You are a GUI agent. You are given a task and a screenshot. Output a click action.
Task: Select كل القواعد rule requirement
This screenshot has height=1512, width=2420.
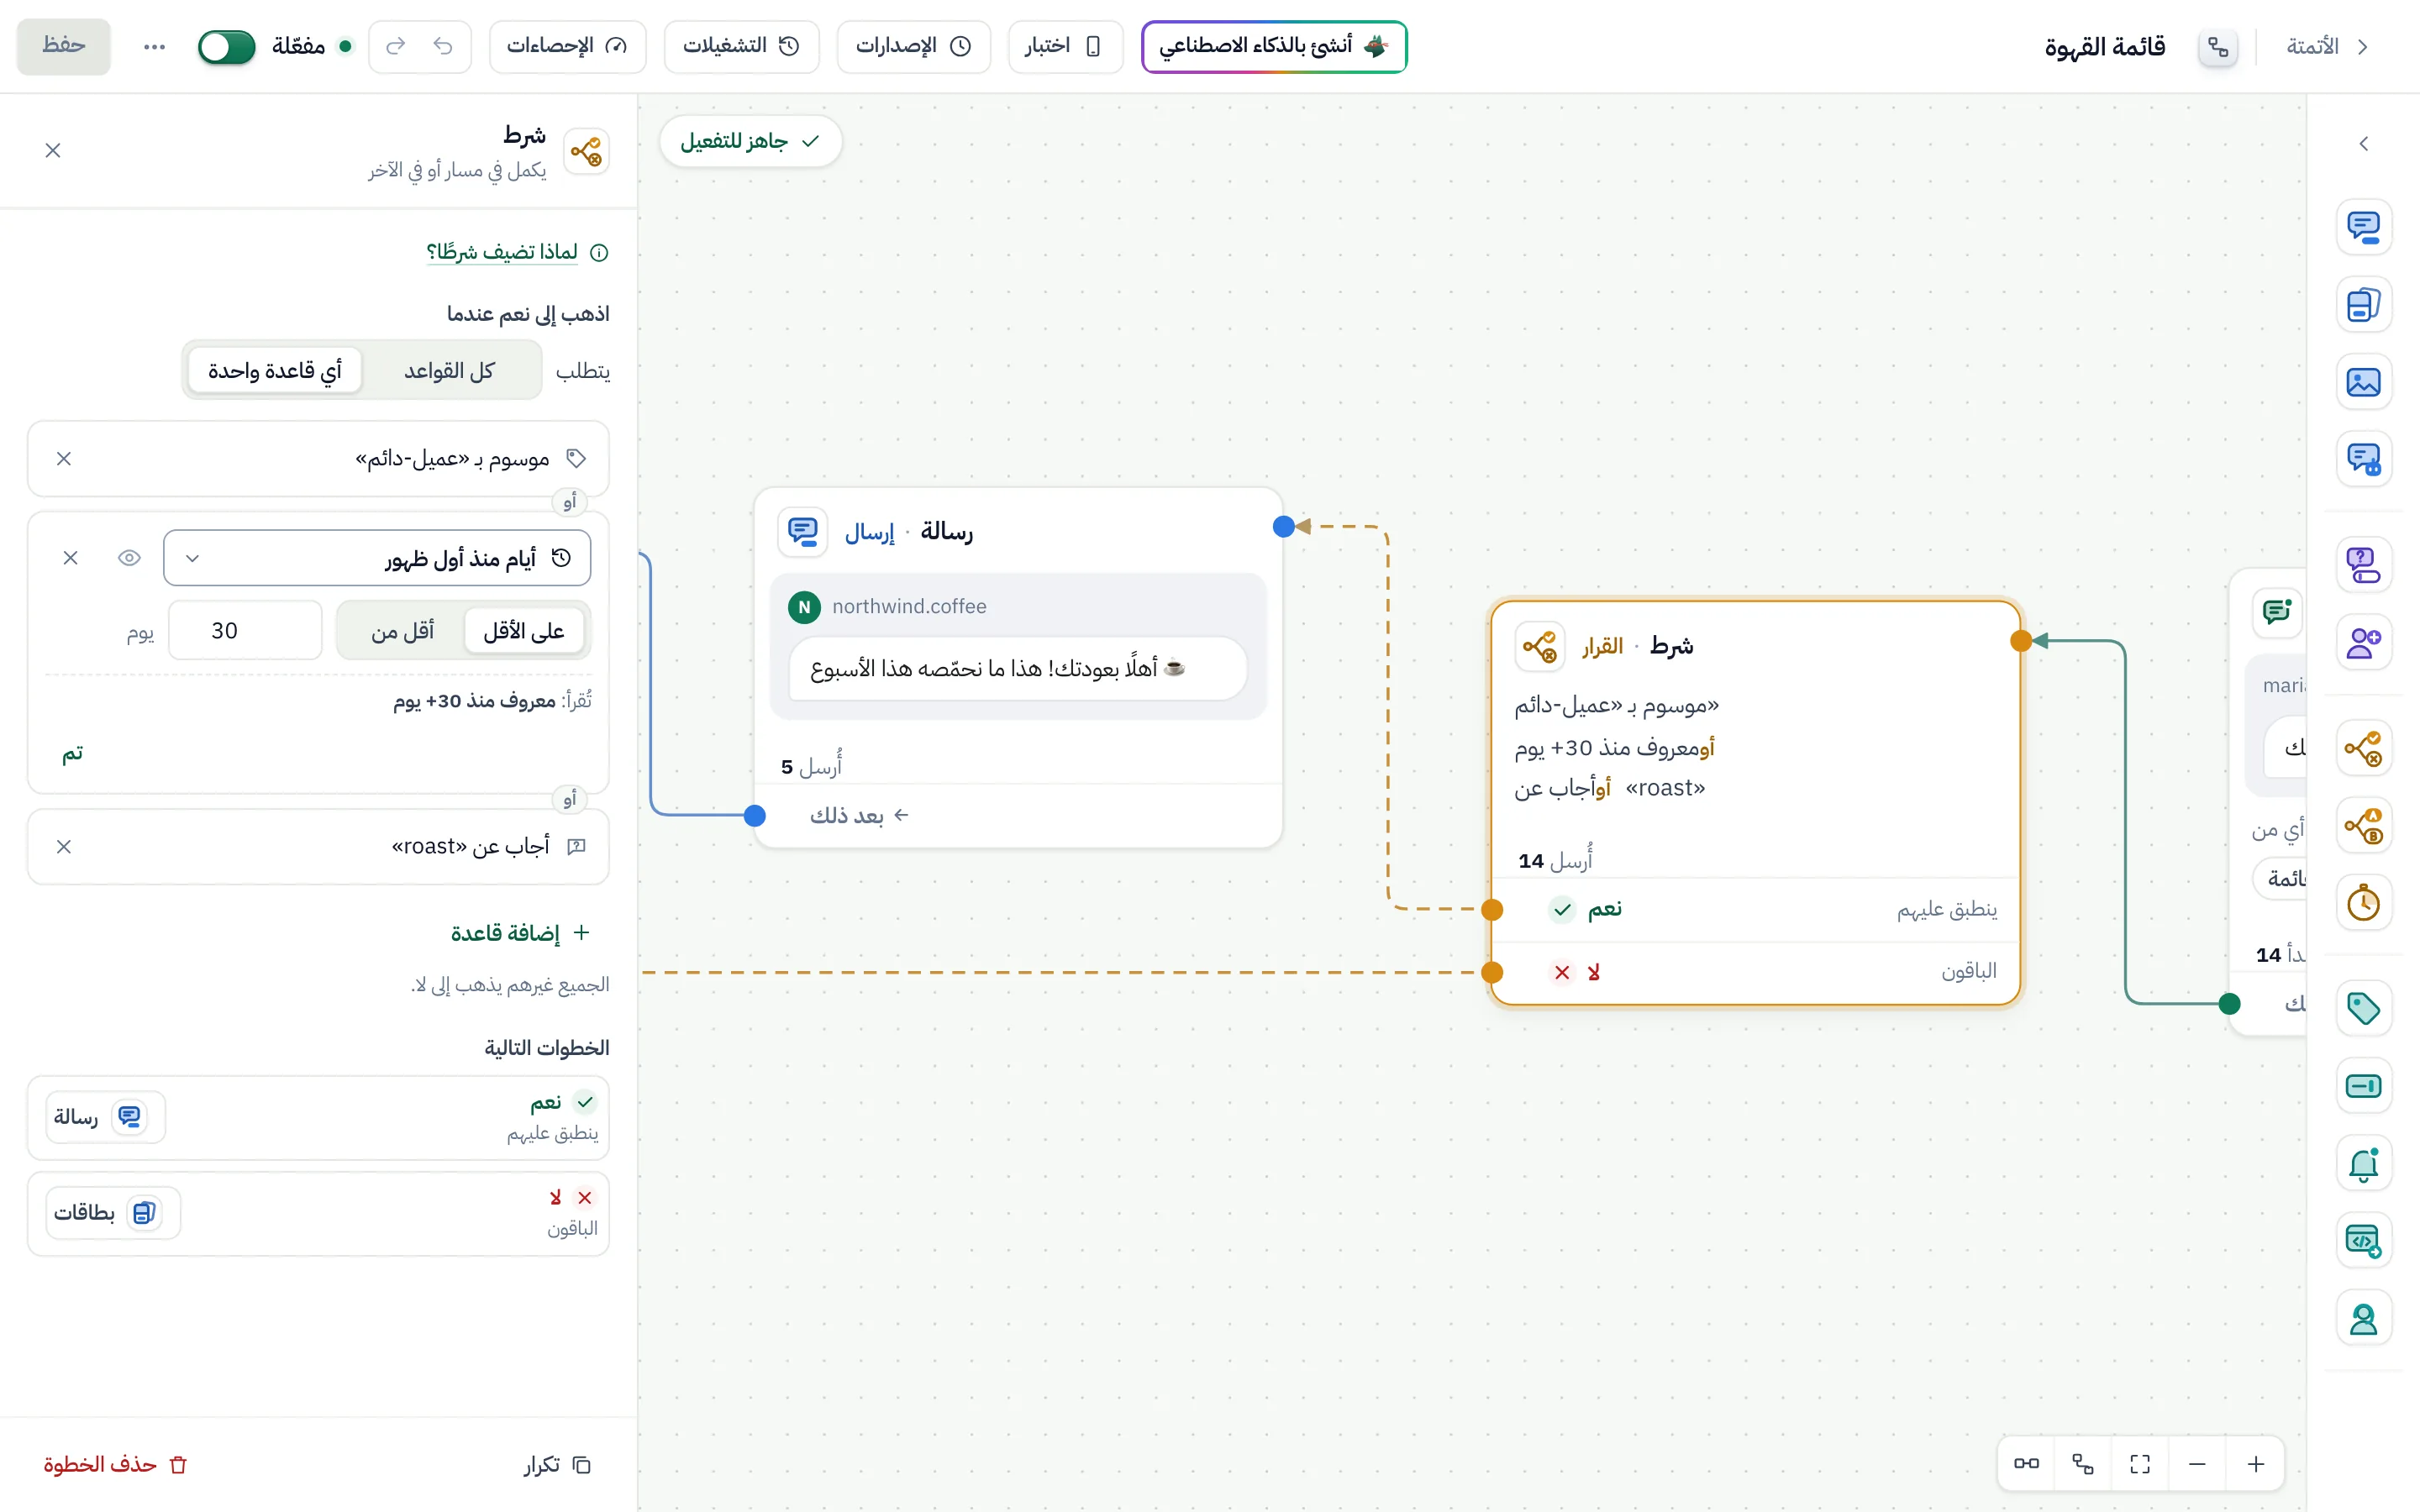tap(449, 371)
